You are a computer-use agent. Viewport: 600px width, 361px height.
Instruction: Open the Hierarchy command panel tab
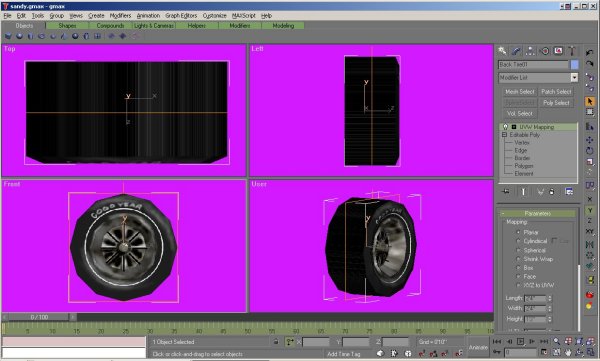point(530,51)
